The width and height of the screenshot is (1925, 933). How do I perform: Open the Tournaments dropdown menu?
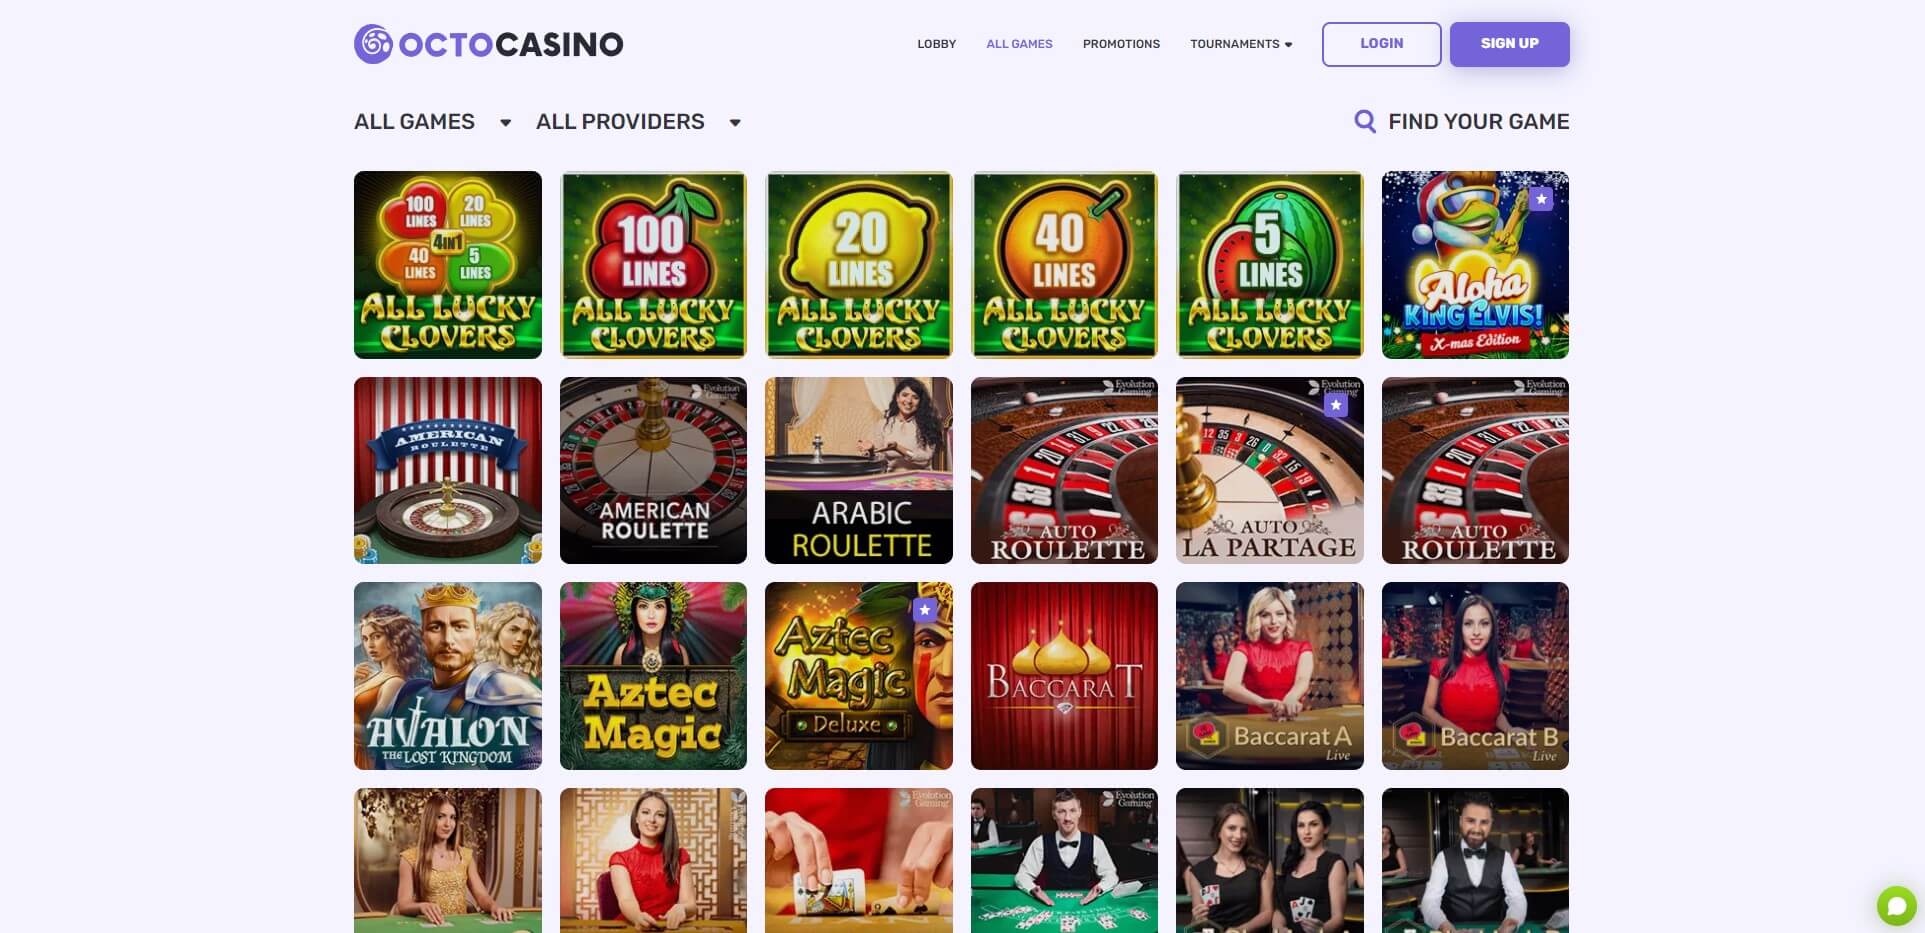1241,44
